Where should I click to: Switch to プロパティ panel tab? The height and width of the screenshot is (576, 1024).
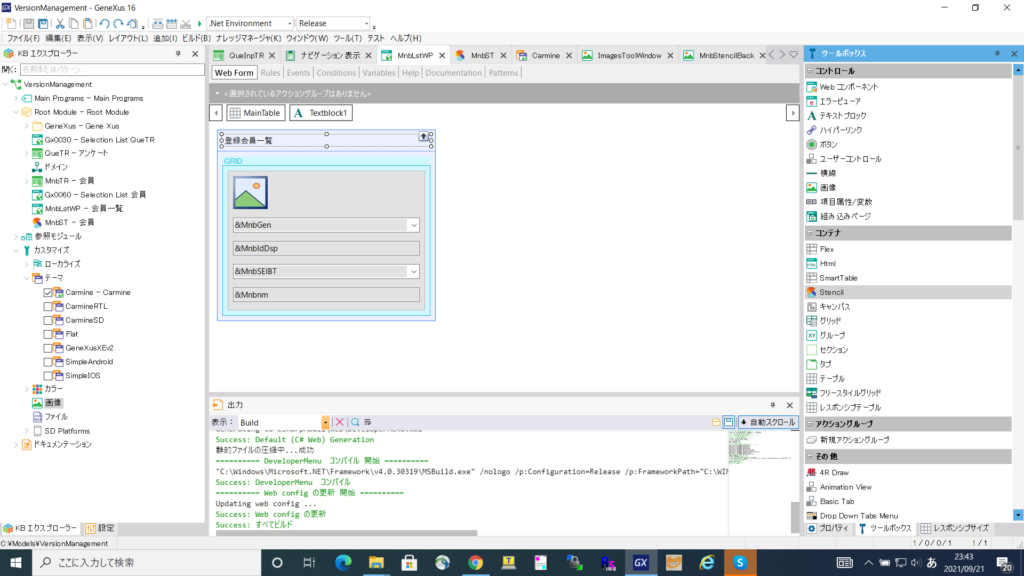828,528
